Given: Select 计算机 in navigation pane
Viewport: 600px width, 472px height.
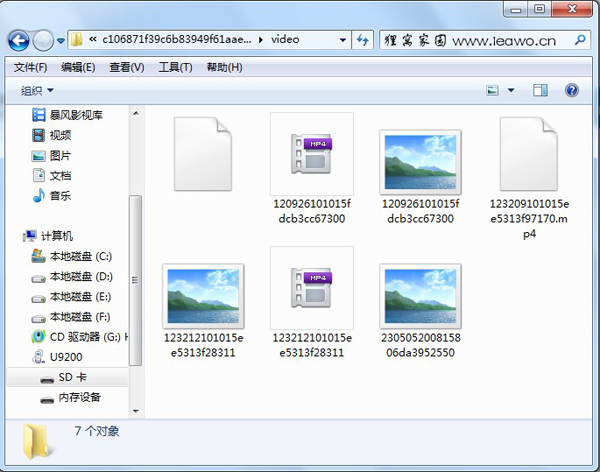Looking at the screenshot, I should point(48,236).
